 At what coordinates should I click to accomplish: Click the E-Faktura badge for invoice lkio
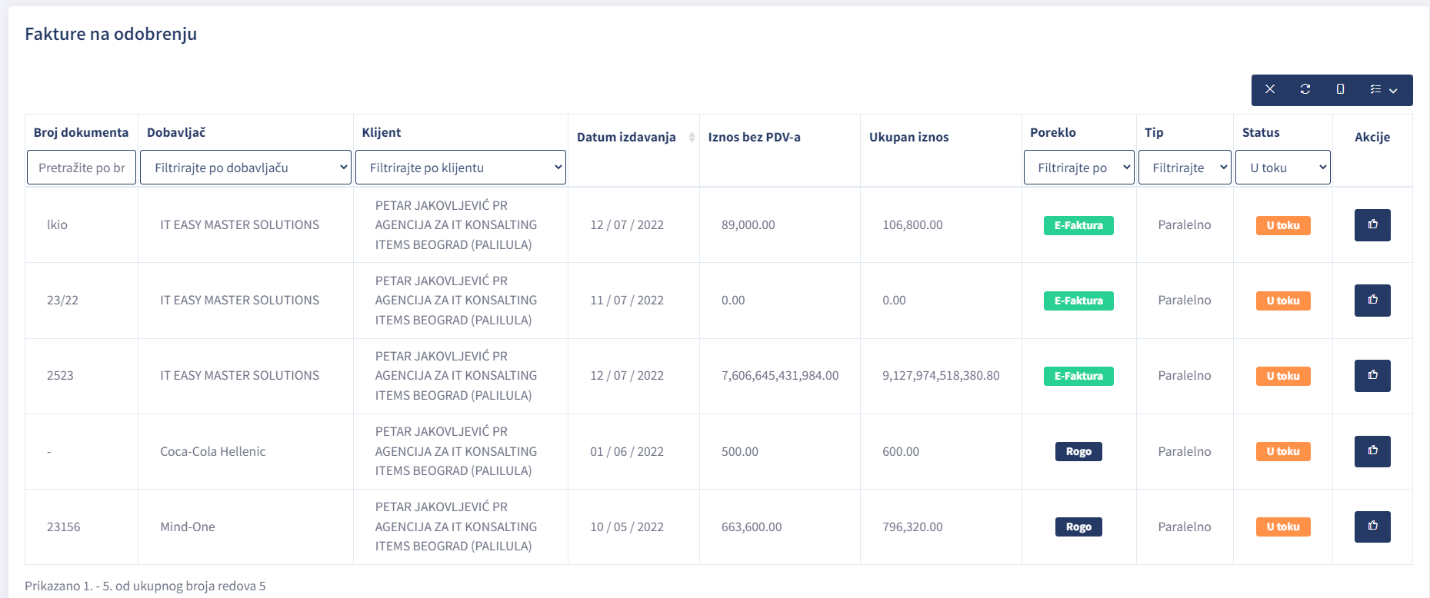1078,225
